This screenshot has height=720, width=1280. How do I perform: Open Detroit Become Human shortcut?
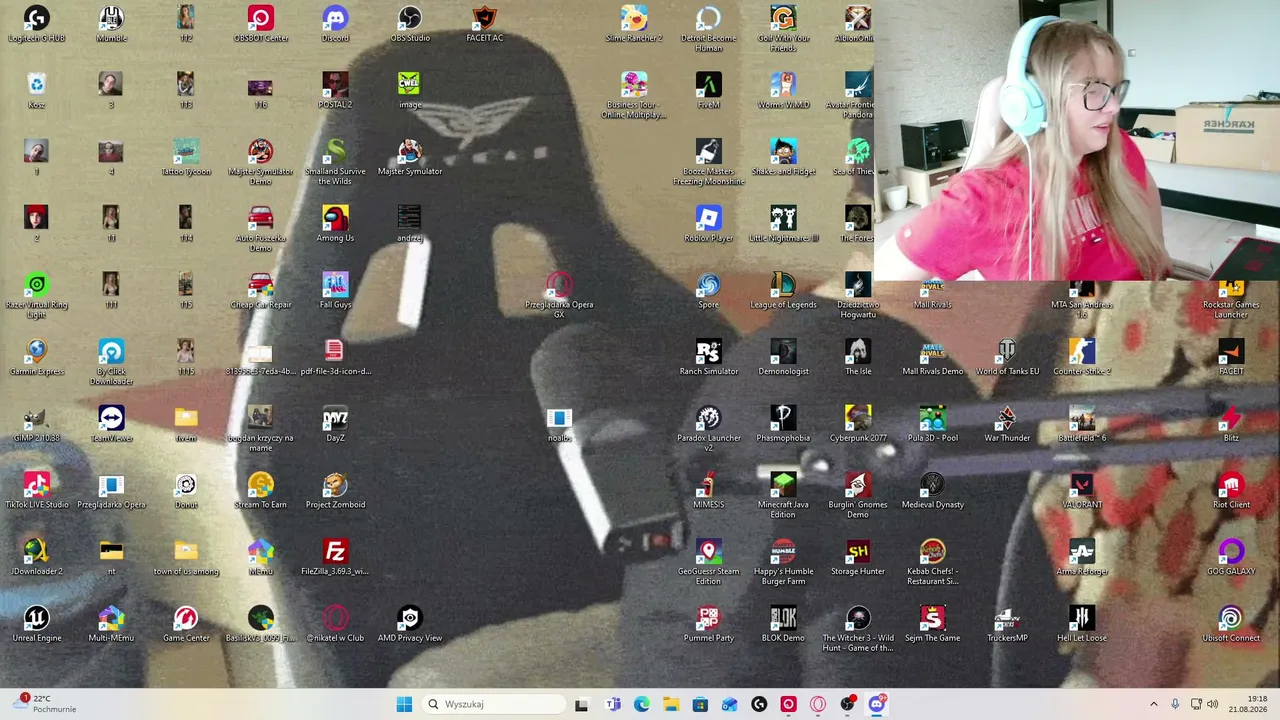tap(708, 30)
